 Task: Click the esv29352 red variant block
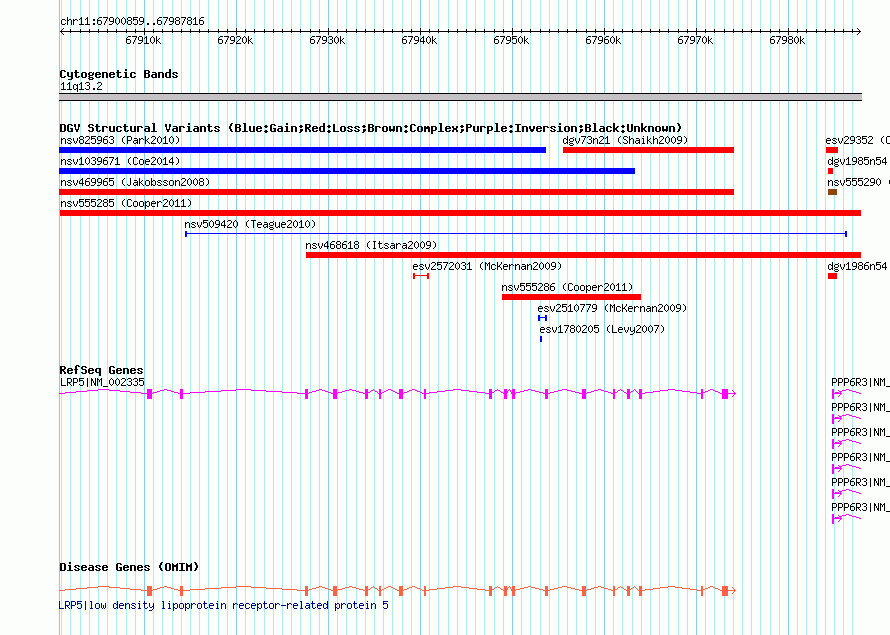click(x=832, y=150)
